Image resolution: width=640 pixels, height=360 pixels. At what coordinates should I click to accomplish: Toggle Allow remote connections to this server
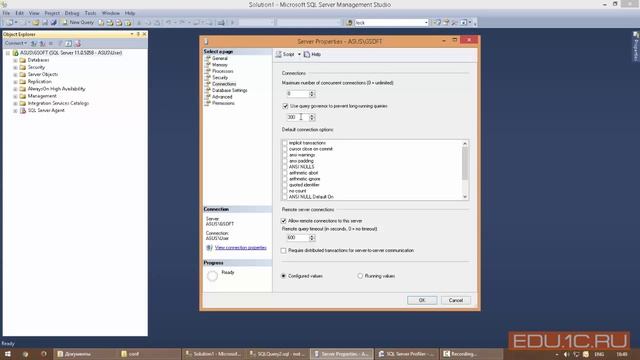[x=284, y=221]
